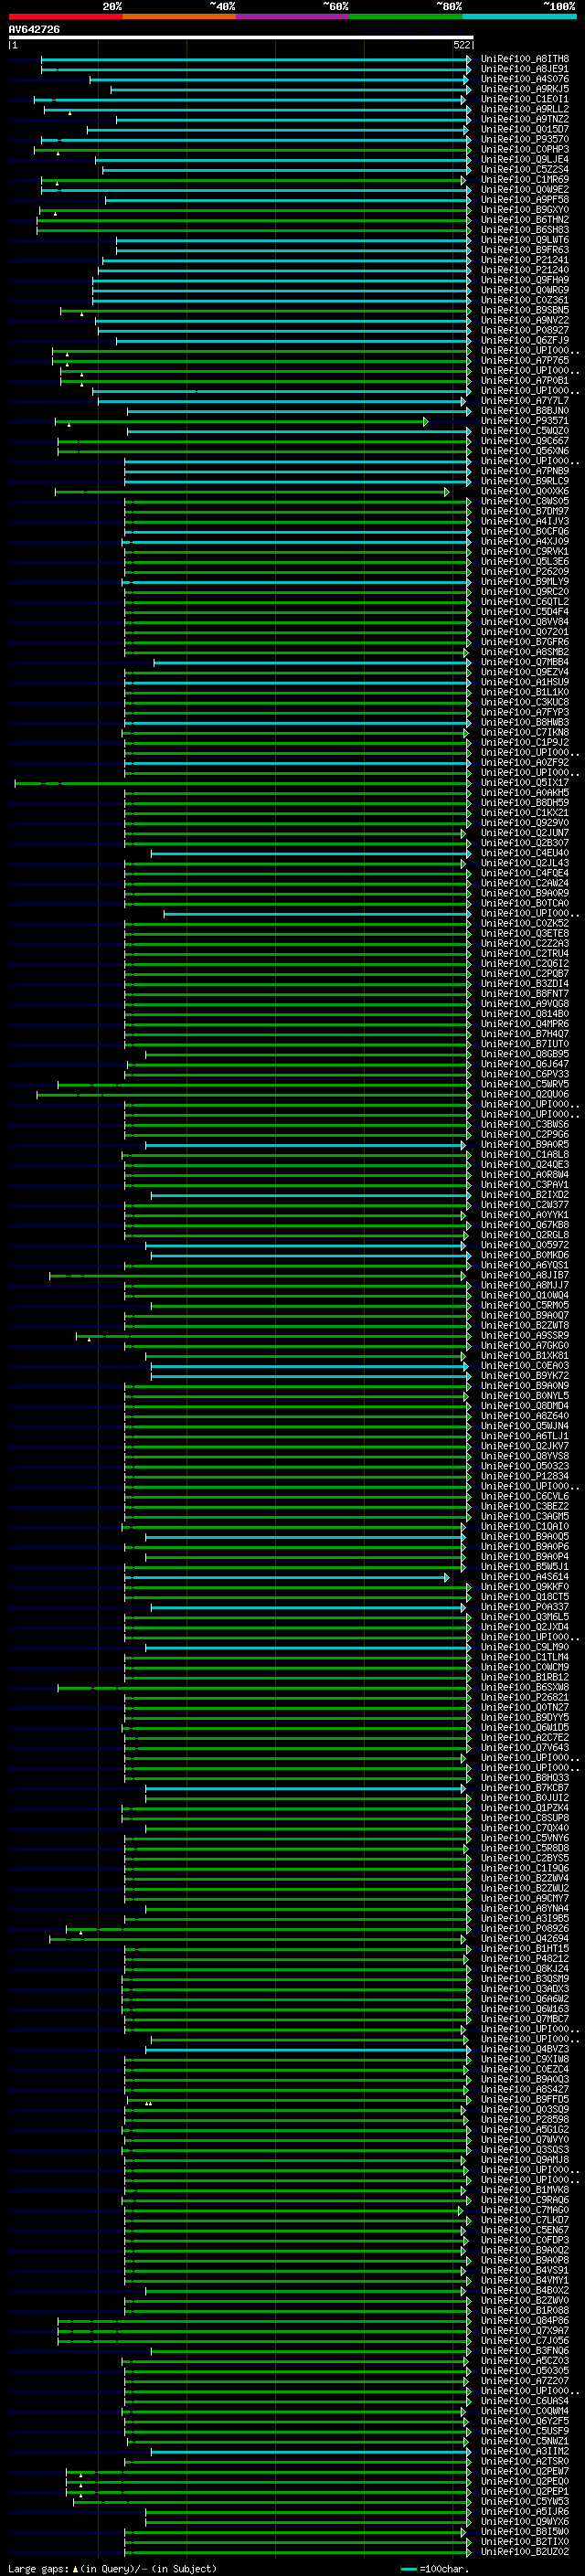The width and height of the screenshot is (585, 2576).
Task: Select hit label UniRef100_A3IIM2
Action: point(525,2452)
